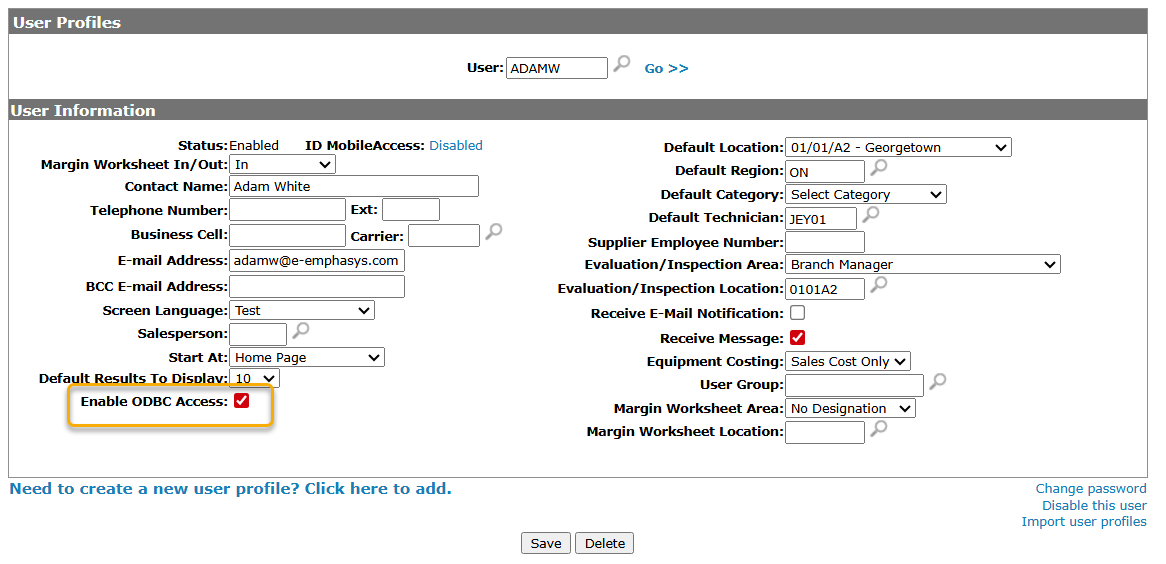This screenshot has width=1166, height=564.
Task: Click the Change password link
Action: point(1090,489)
